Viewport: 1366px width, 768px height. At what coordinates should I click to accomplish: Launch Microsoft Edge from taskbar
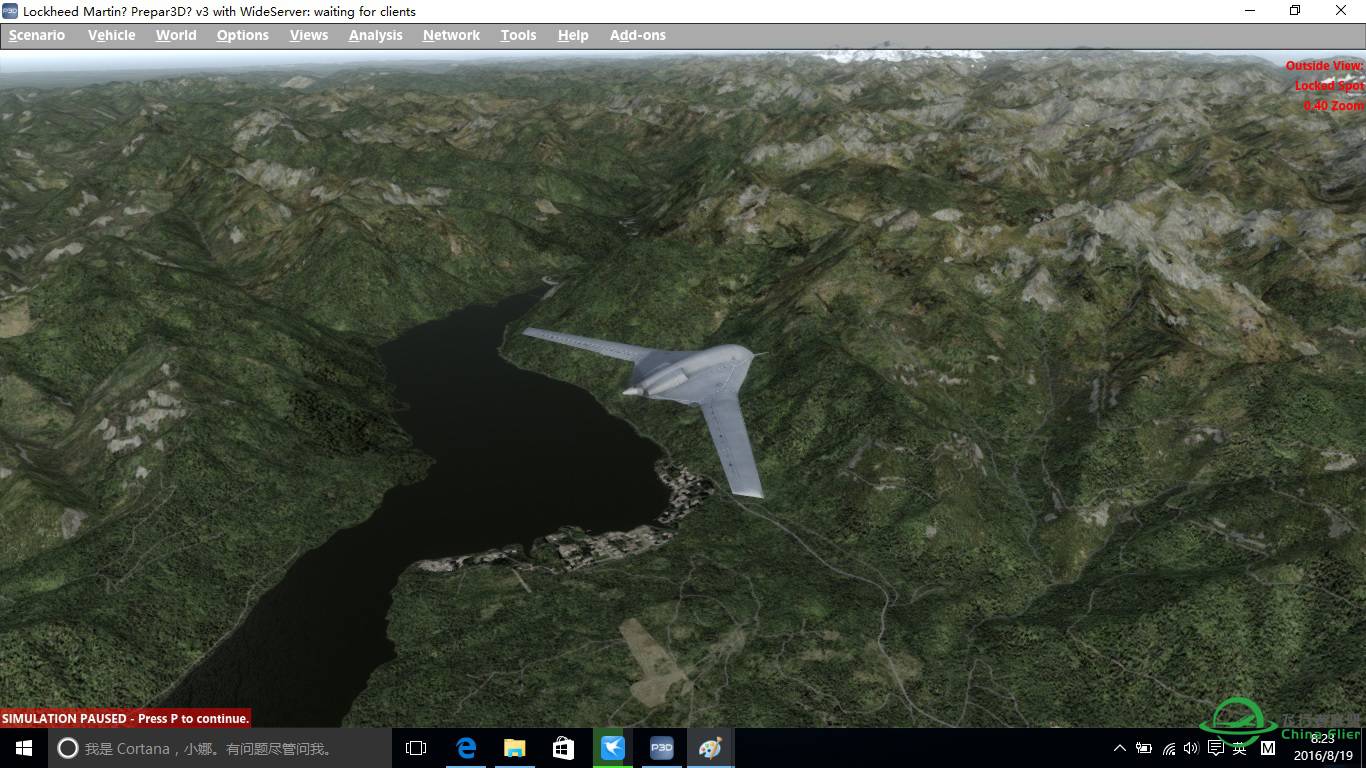coord(466,748)
